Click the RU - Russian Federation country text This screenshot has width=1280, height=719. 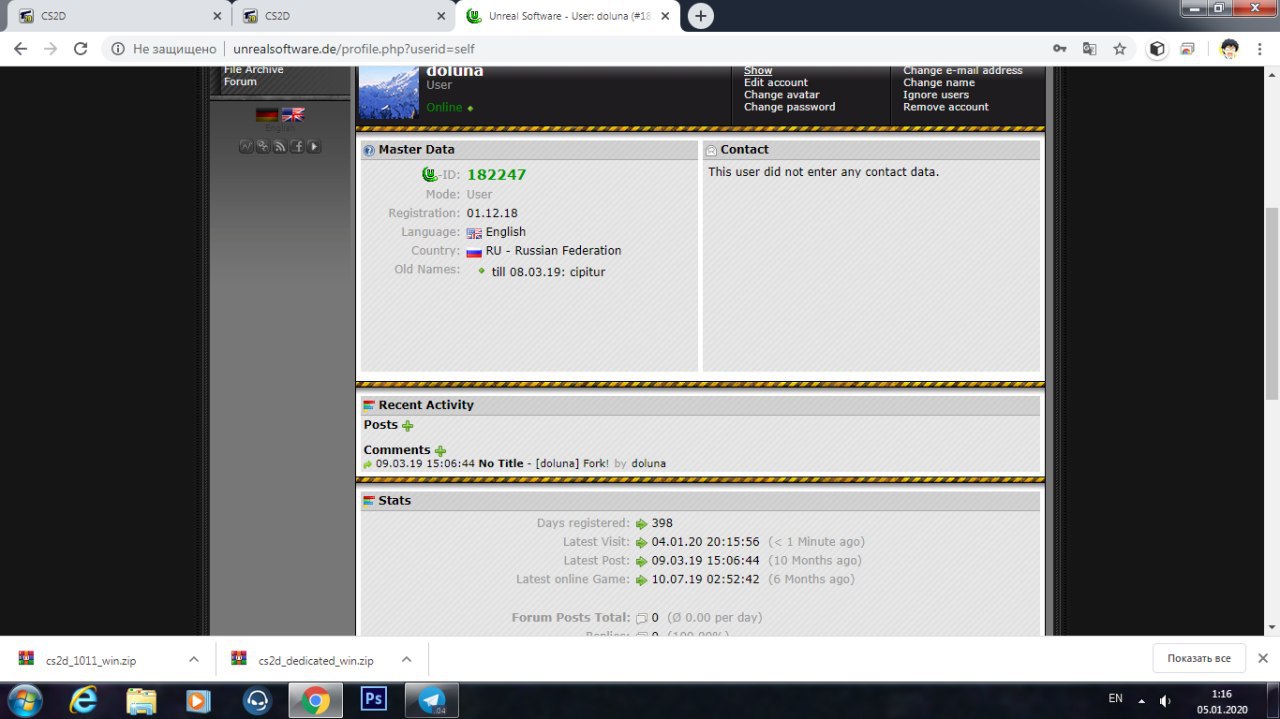click(554, 251)
